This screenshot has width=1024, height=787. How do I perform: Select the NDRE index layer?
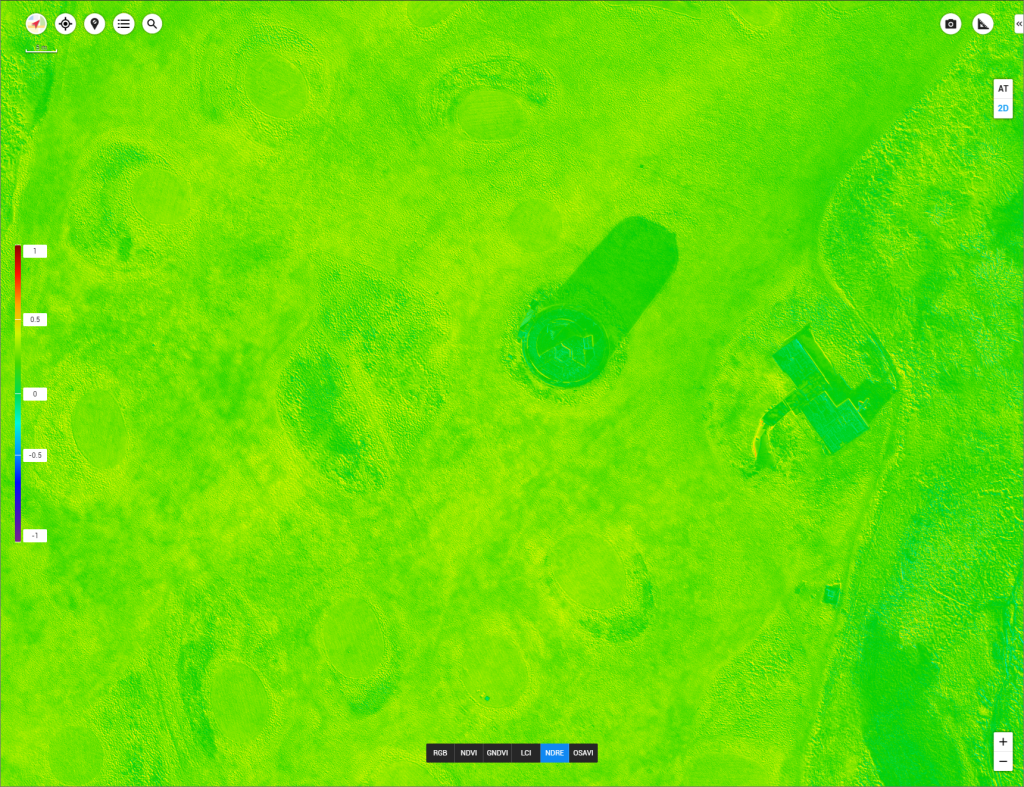pyautogui.click(x=554, y=753)
